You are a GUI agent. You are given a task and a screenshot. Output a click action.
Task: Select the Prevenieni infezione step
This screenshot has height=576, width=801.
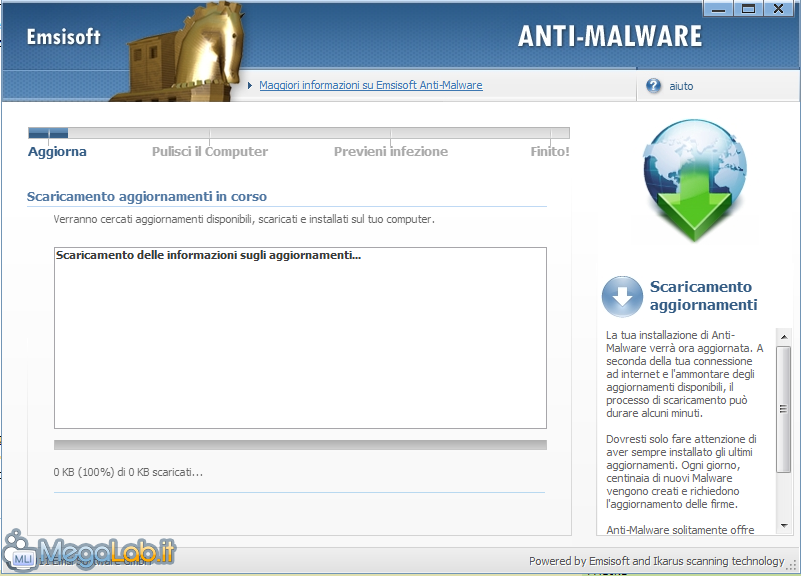click(391, 152)
